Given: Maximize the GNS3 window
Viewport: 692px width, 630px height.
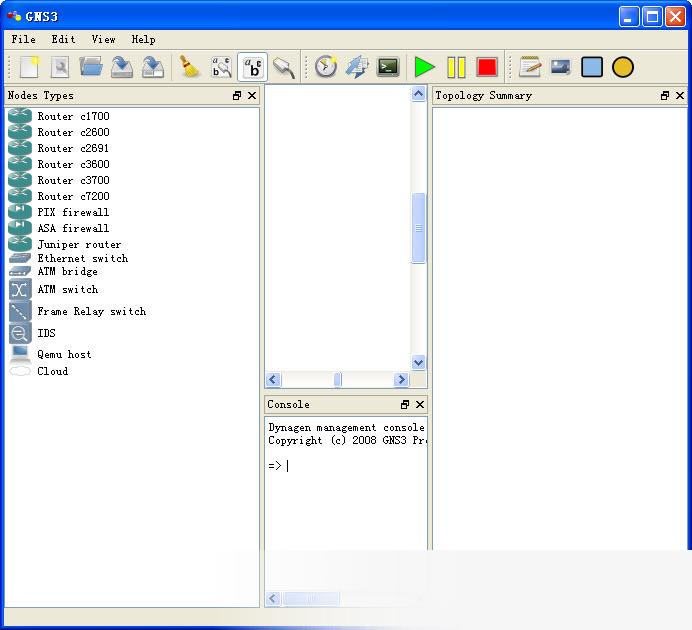Looking at the screenshot, I should pyautogui.click(x=652, y=17).
